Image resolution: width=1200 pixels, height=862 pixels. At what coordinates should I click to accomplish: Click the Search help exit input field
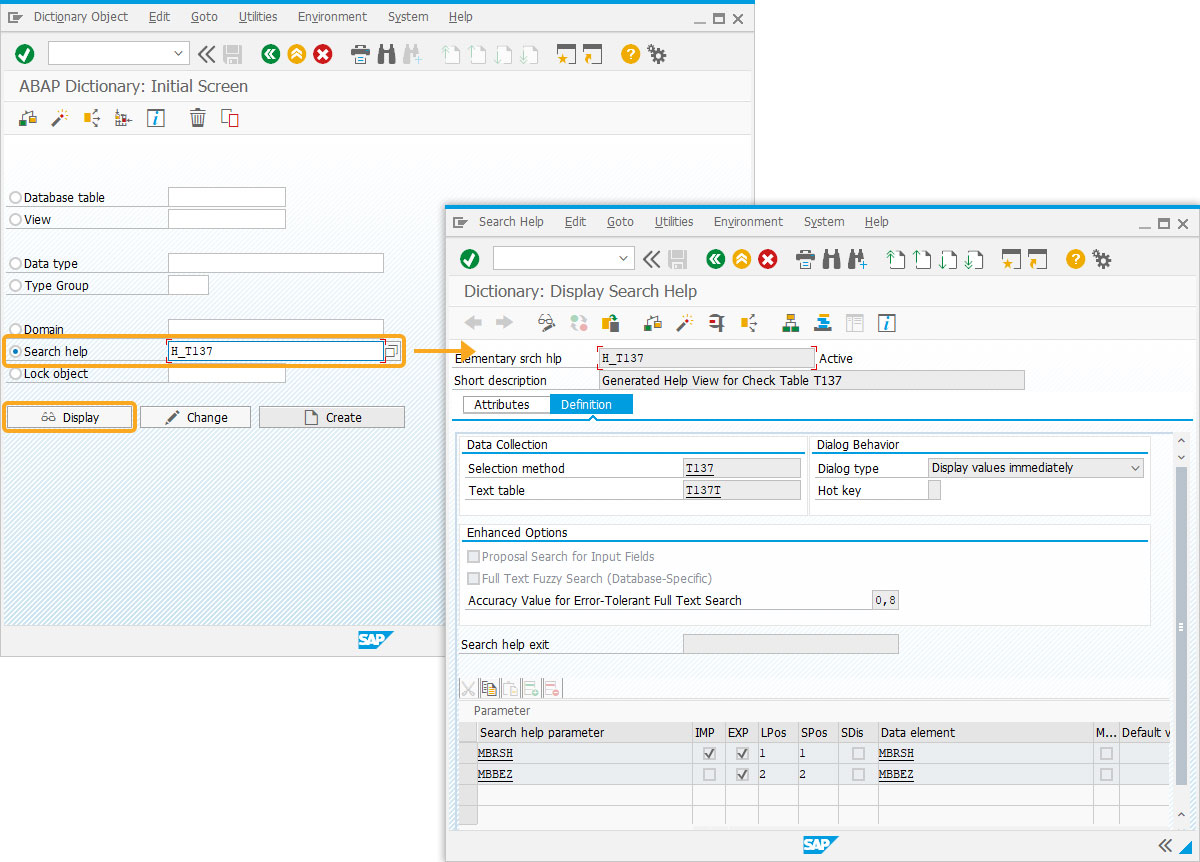(790, 644)
